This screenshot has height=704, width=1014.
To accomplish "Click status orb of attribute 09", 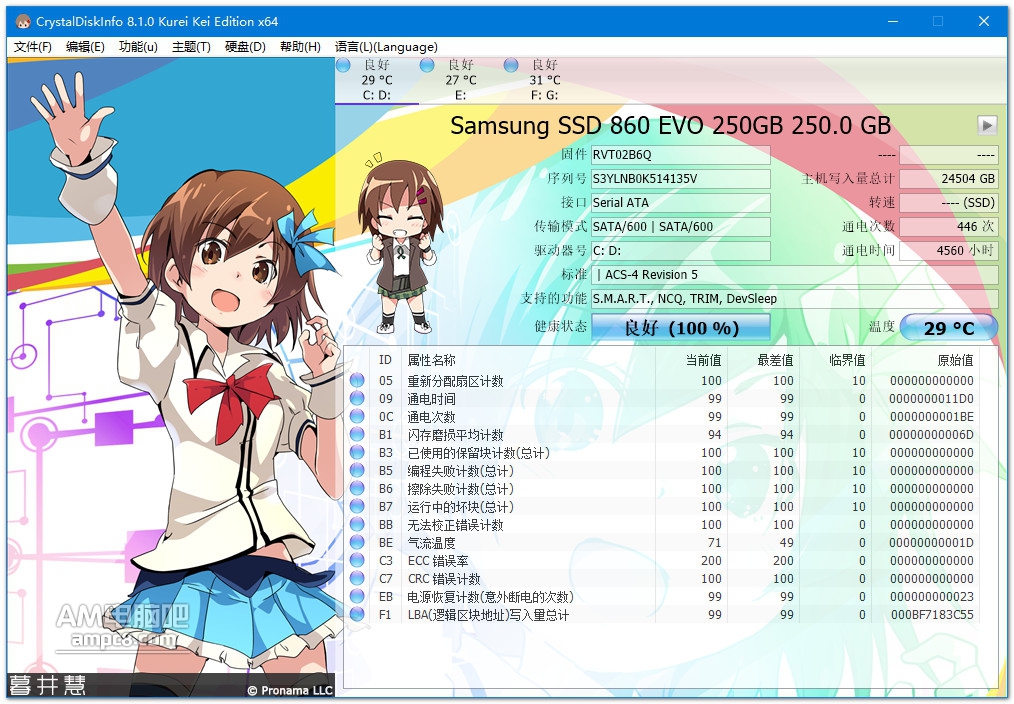I will pos(357,398).
